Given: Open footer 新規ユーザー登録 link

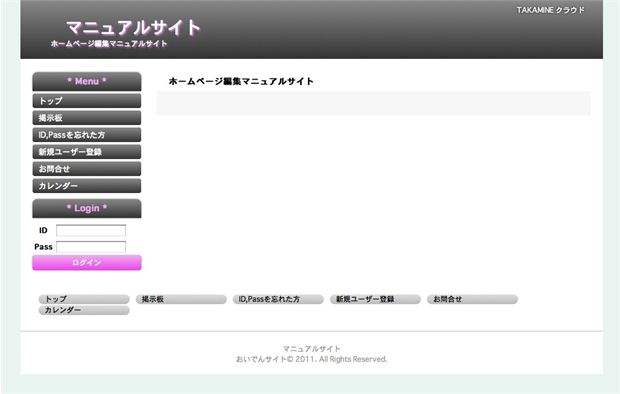Looking at the screenshot, I should pos(375,299).
